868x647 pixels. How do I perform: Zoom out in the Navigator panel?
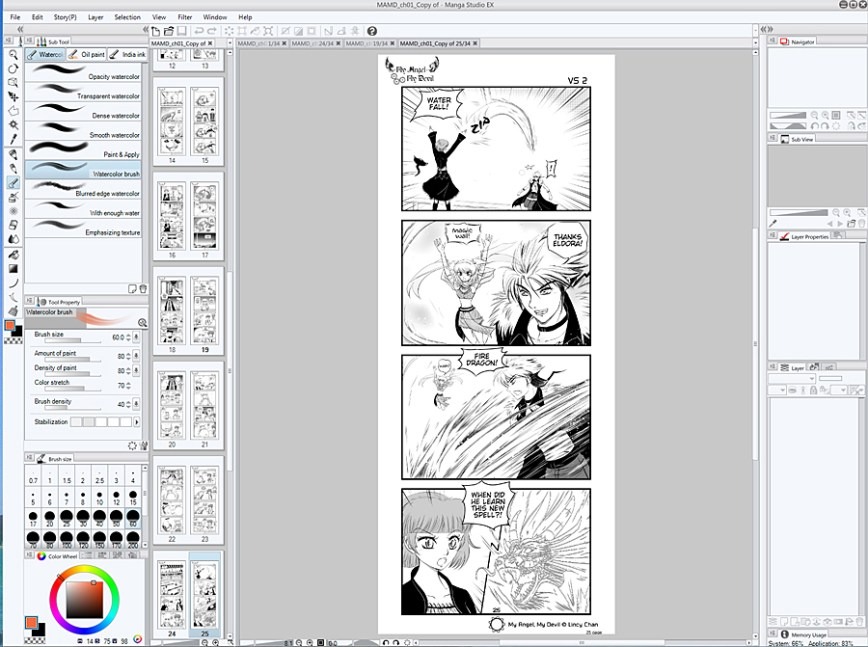point(814,115)
